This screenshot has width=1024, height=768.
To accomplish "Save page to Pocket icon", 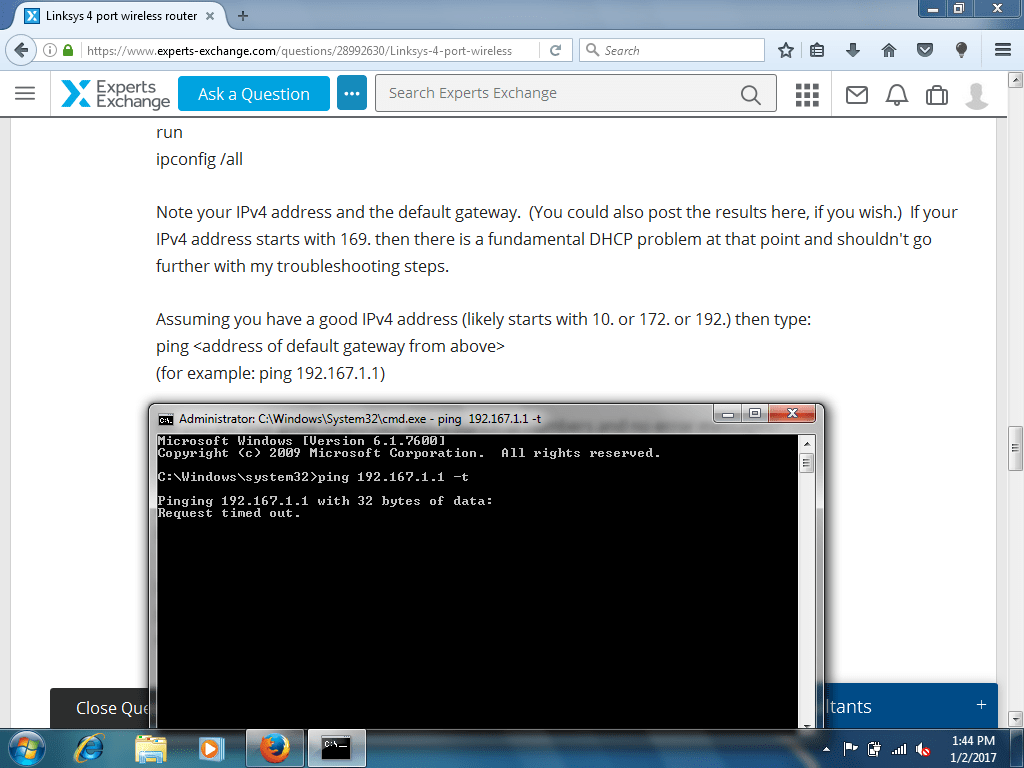I will click(925, 50).
